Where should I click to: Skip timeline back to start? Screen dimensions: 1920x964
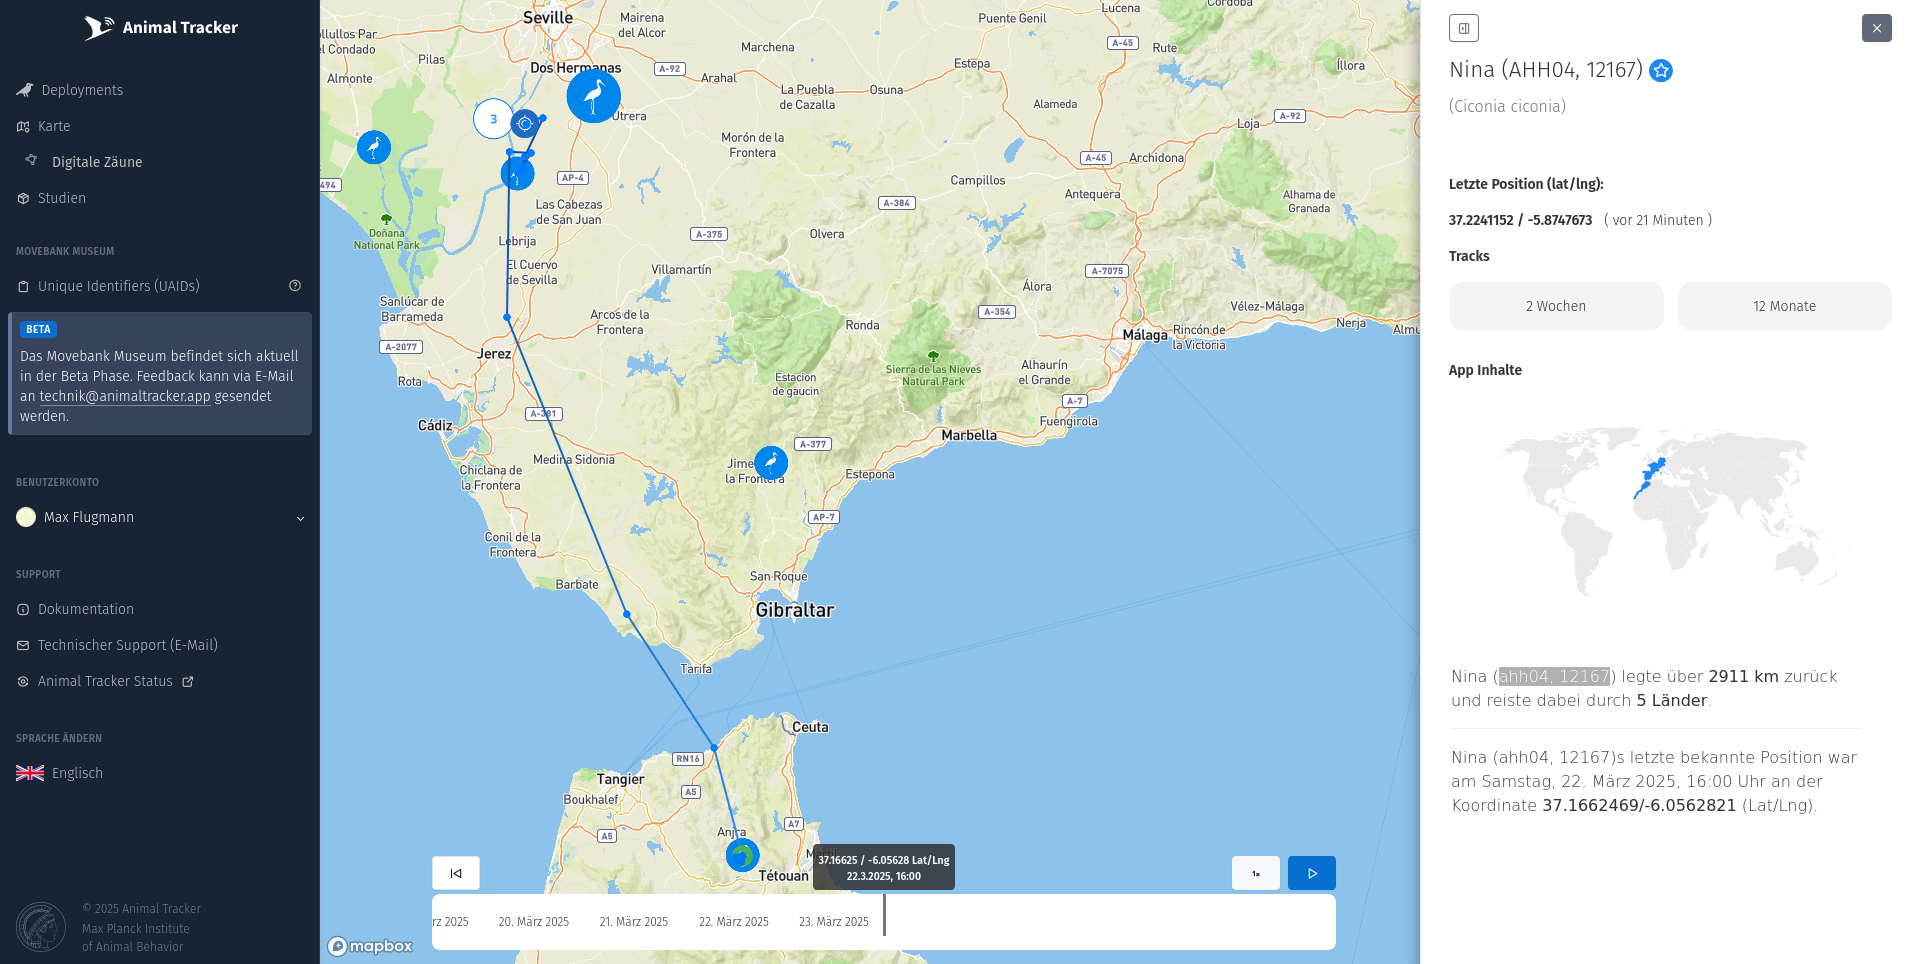pos(456,873)
